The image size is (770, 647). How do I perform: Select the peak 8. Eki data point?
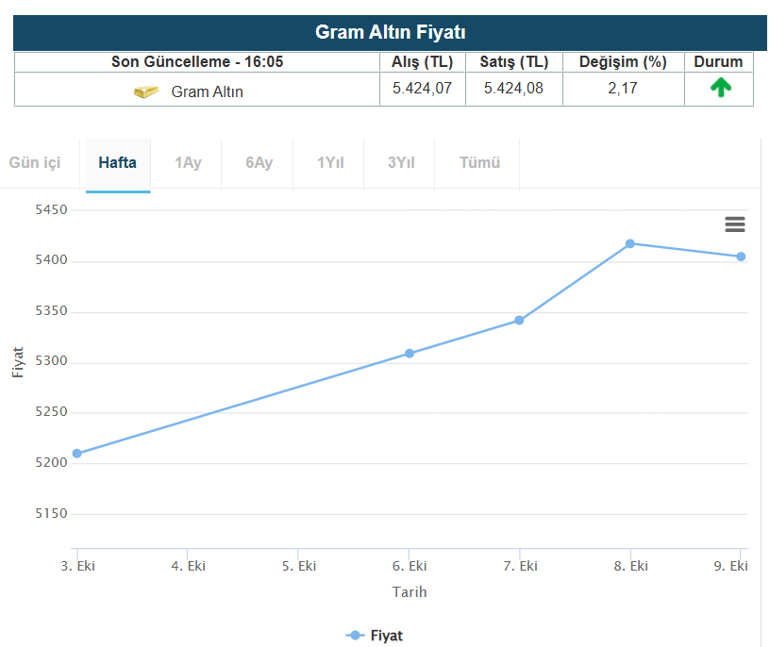pyautogui.click(x=630, y=243)
